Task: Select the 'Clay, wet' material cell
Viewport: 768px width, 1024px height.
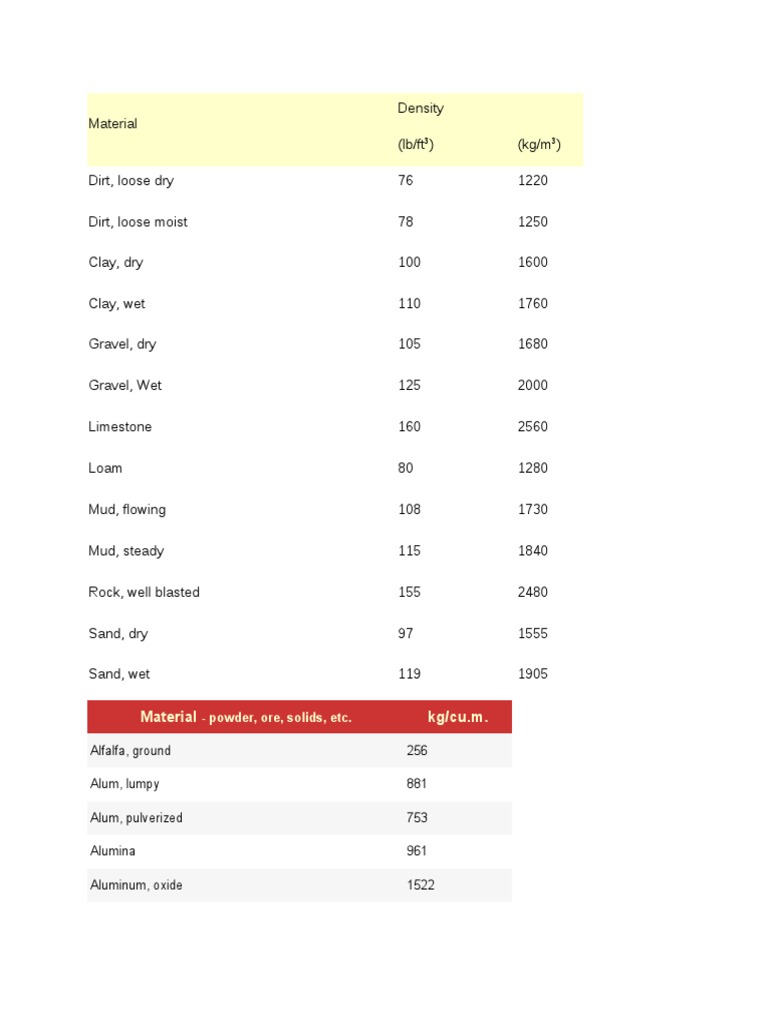Action: tap(117, 304)
